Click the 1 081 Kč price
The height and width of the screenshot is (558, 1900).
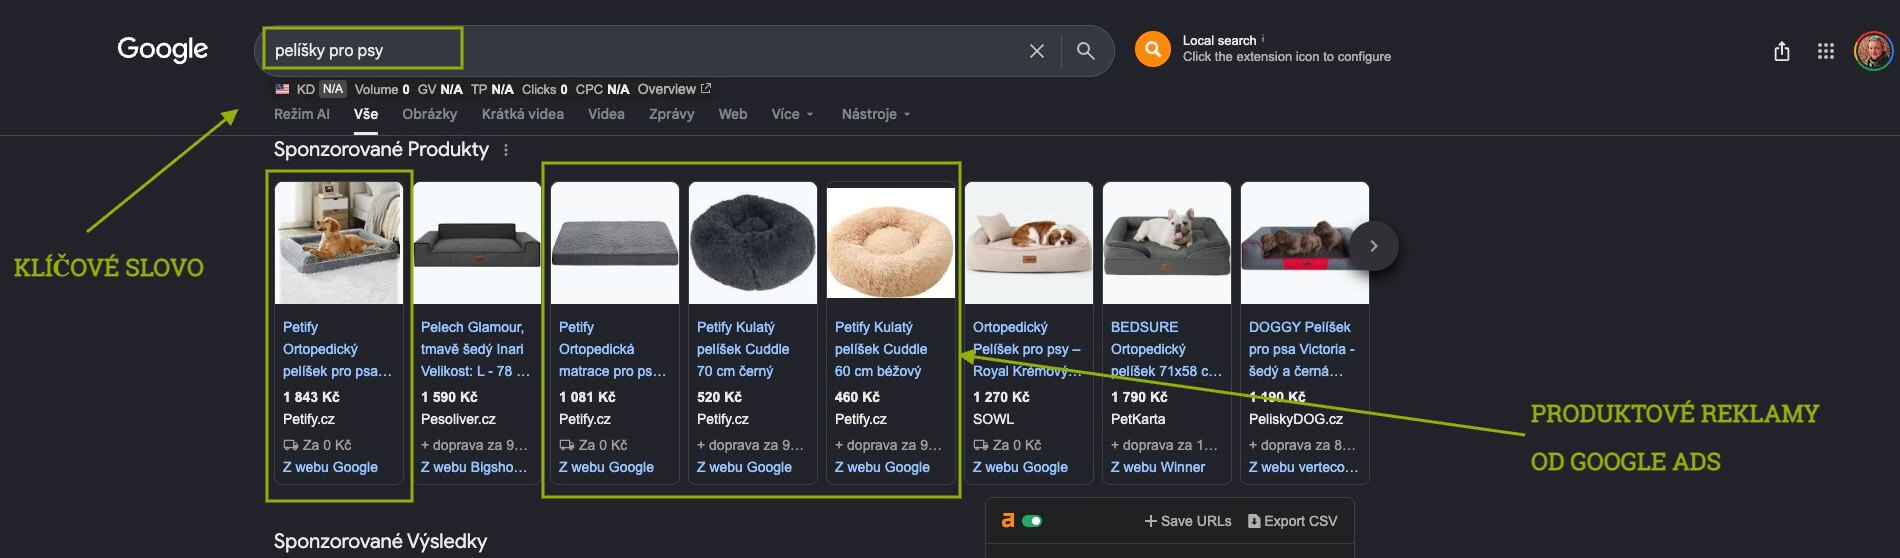click(587, 397)
